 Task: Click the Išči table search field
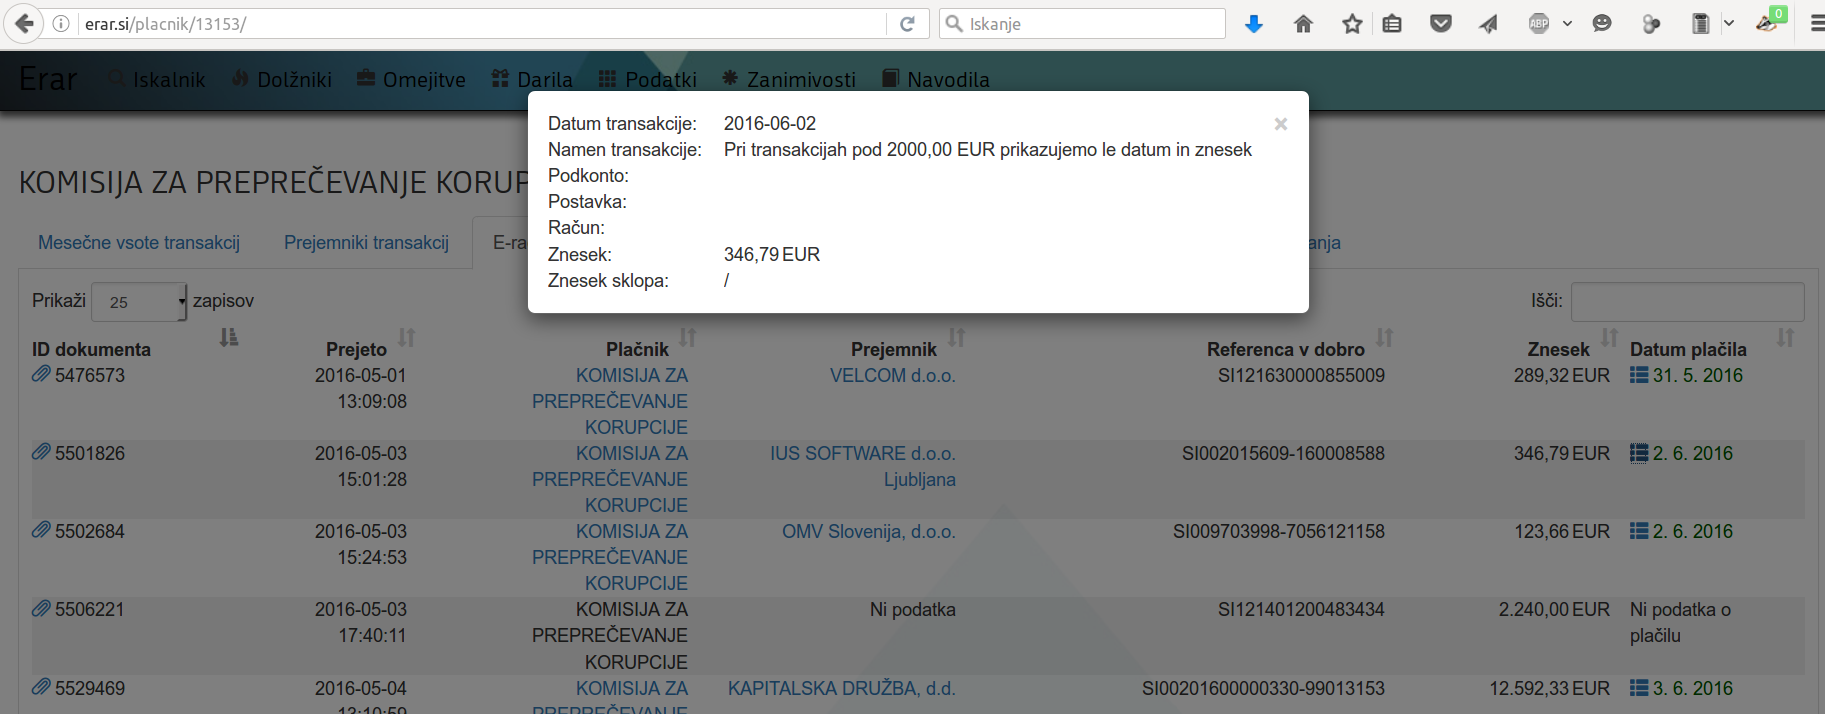(x=1687, y=302)
